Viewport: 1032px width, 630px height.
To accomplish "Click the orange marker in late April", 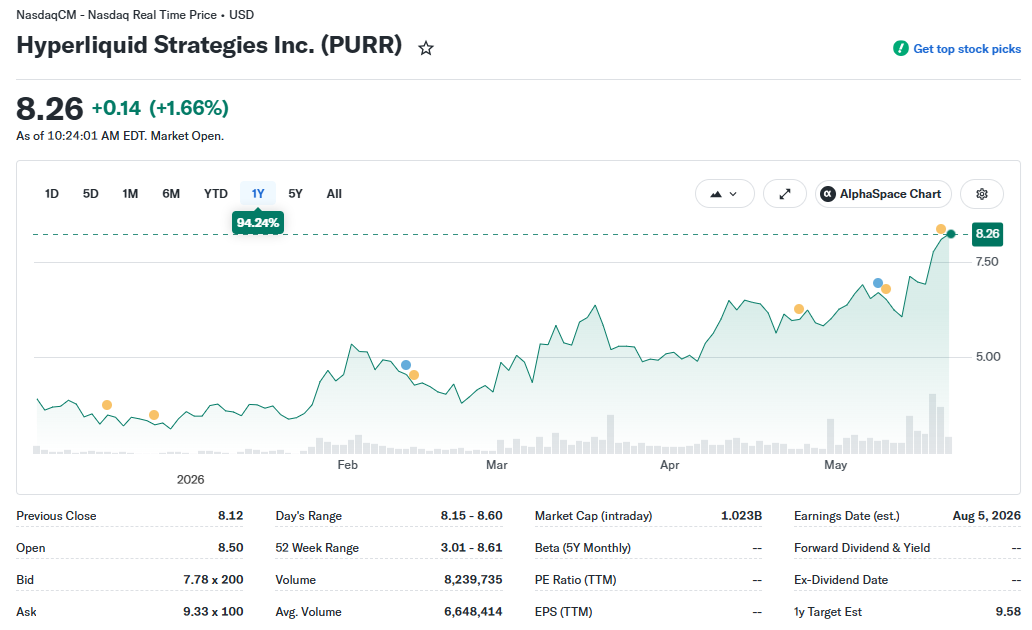I will pos(799,309).
